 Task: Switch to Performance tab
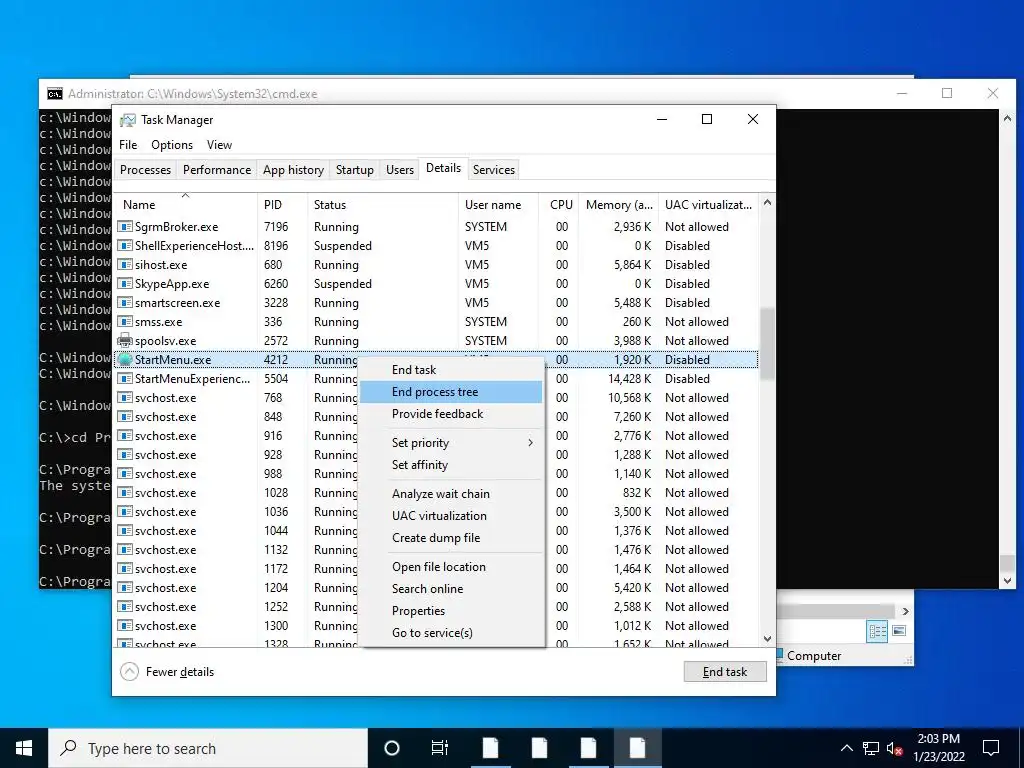[x=217, y=170]
